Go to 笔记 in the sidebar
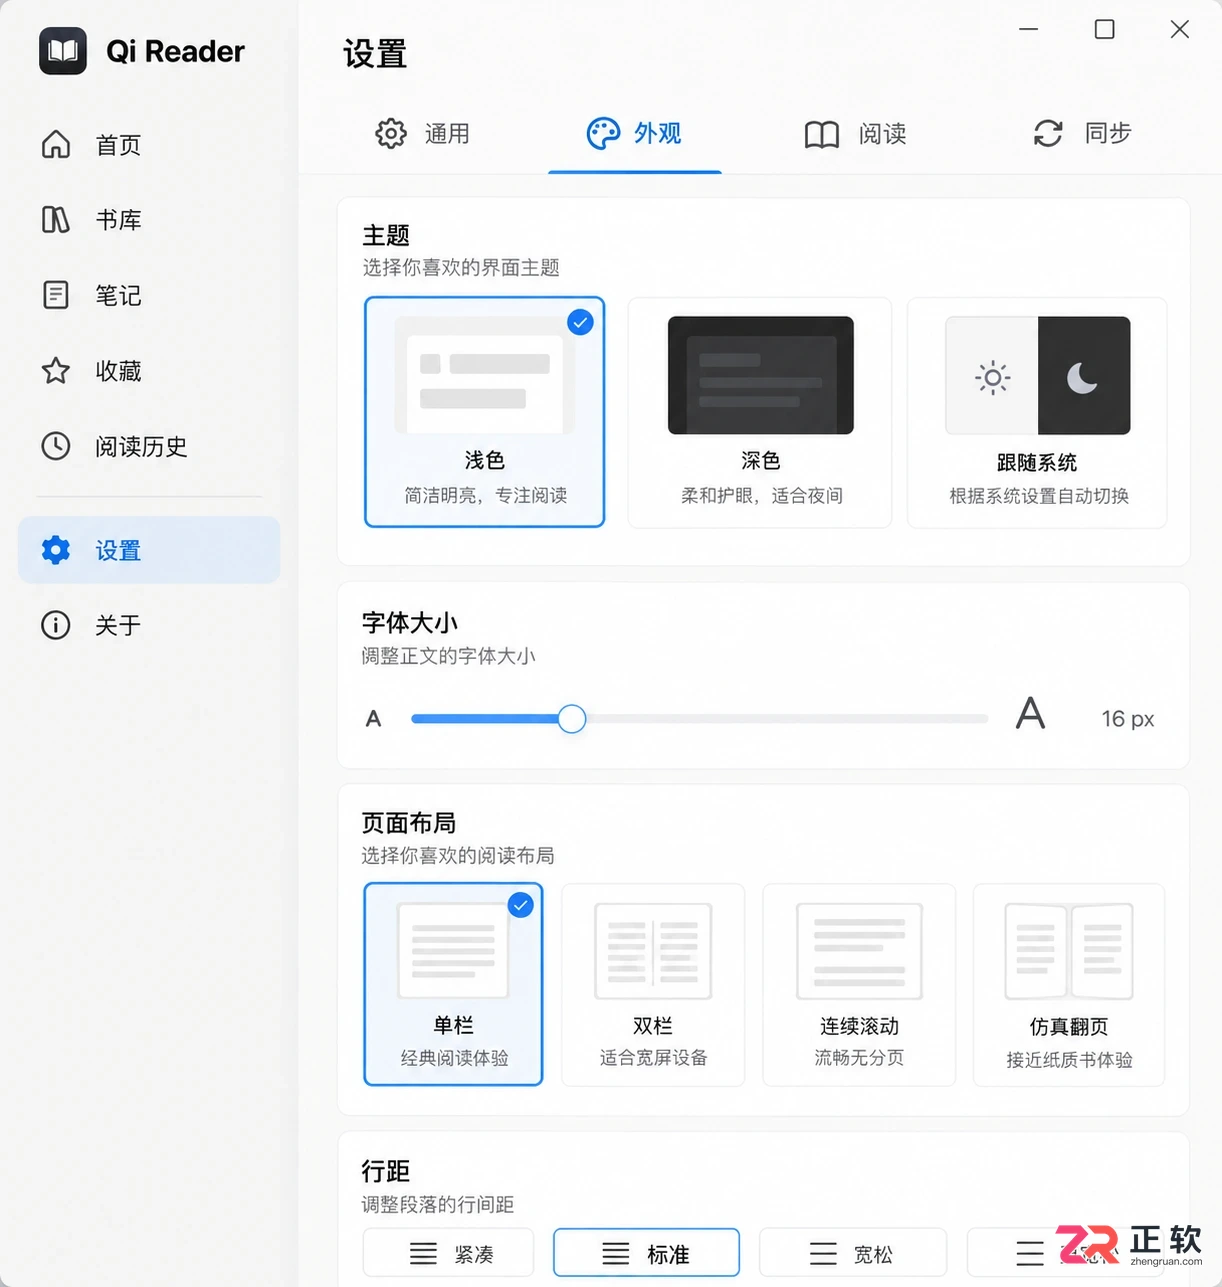This screenshot has height=1287, width=1222. (149, 295)
